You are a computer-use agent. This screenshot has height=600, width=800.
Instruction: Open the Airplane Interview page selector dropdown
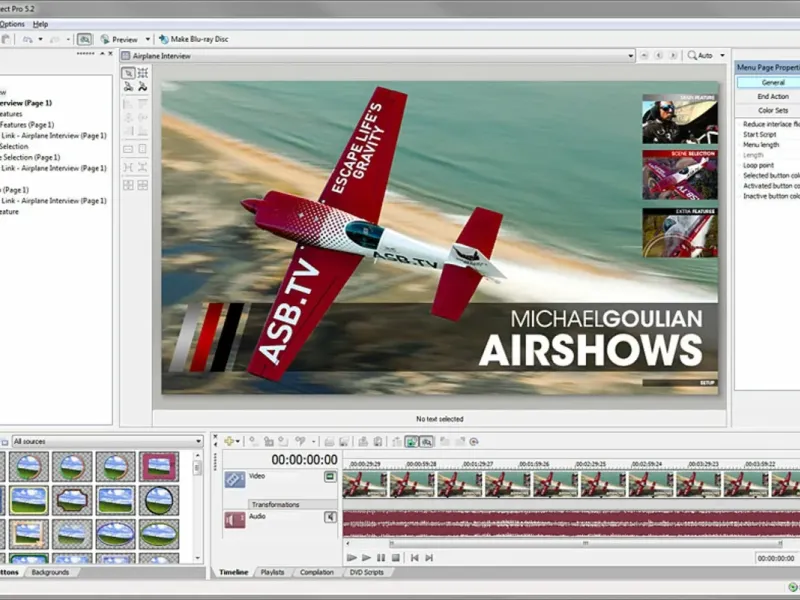[x=631, y=56]
